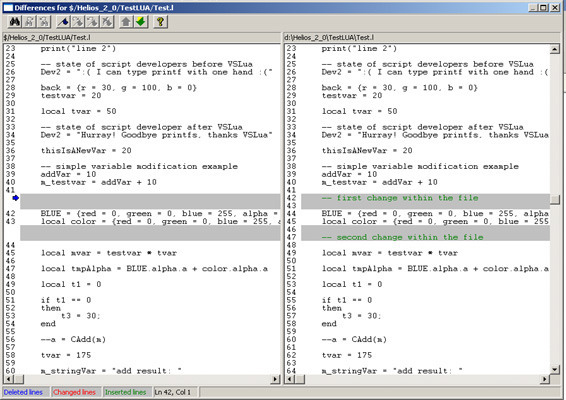Image resolution: width=566 pixels, height=400 pixels.
Task: Click '-- simple variable modification example' in right pane
Action: click(x=420, y=166)
